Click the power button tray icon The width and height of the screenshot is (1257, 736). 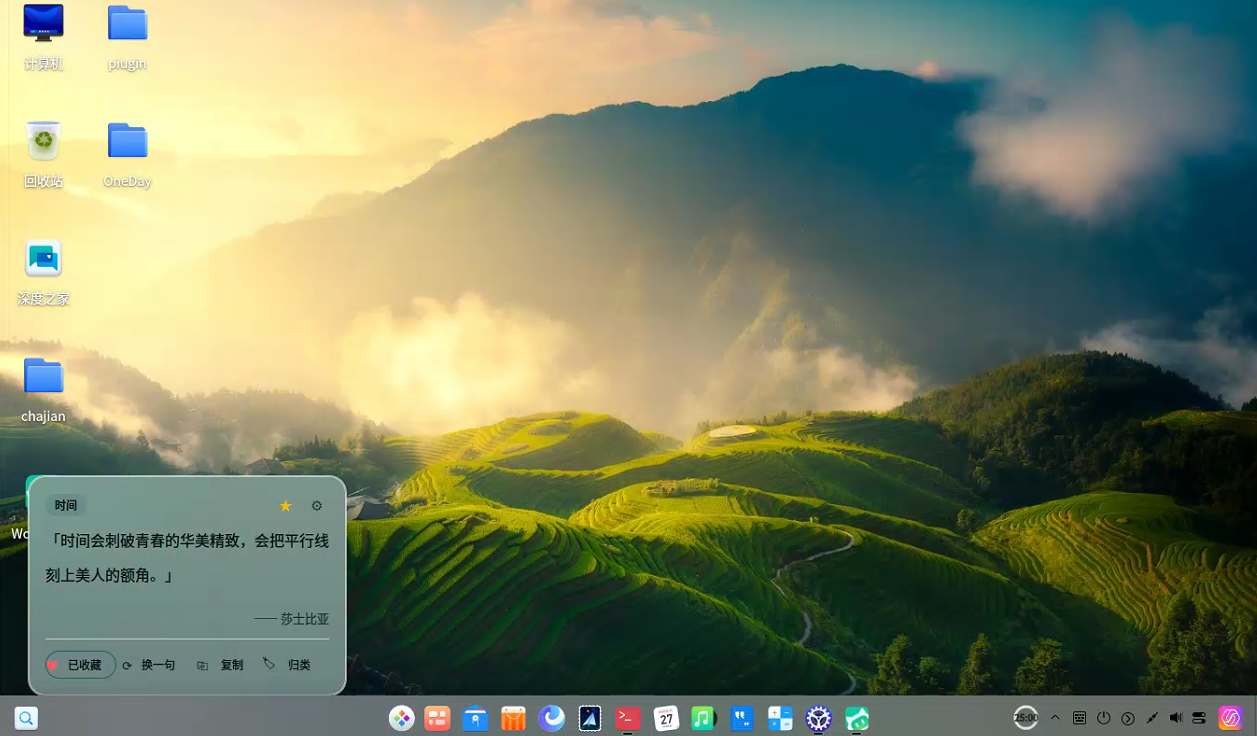[1104, 718]
